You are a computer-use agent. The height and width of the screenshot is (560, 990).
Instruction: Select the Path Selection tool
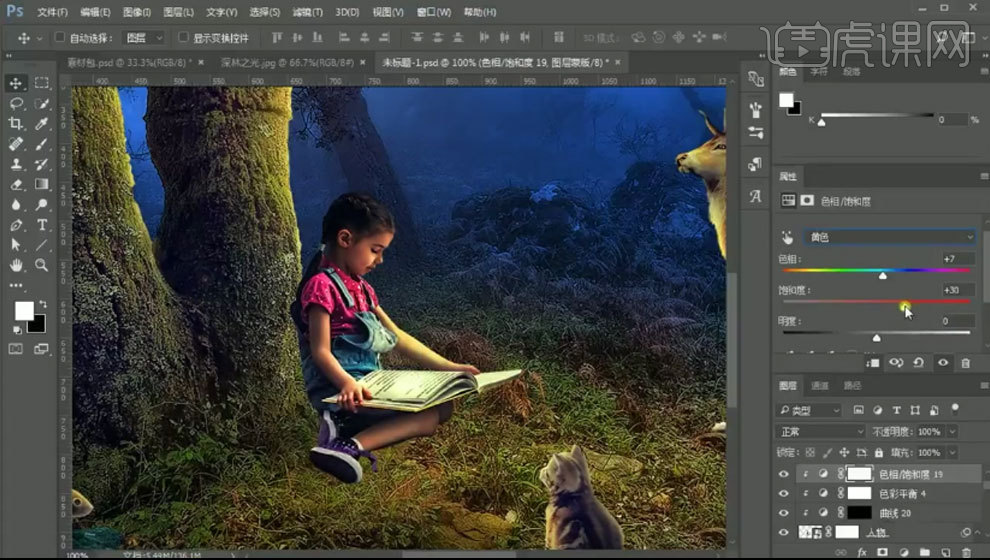(16, 245)
